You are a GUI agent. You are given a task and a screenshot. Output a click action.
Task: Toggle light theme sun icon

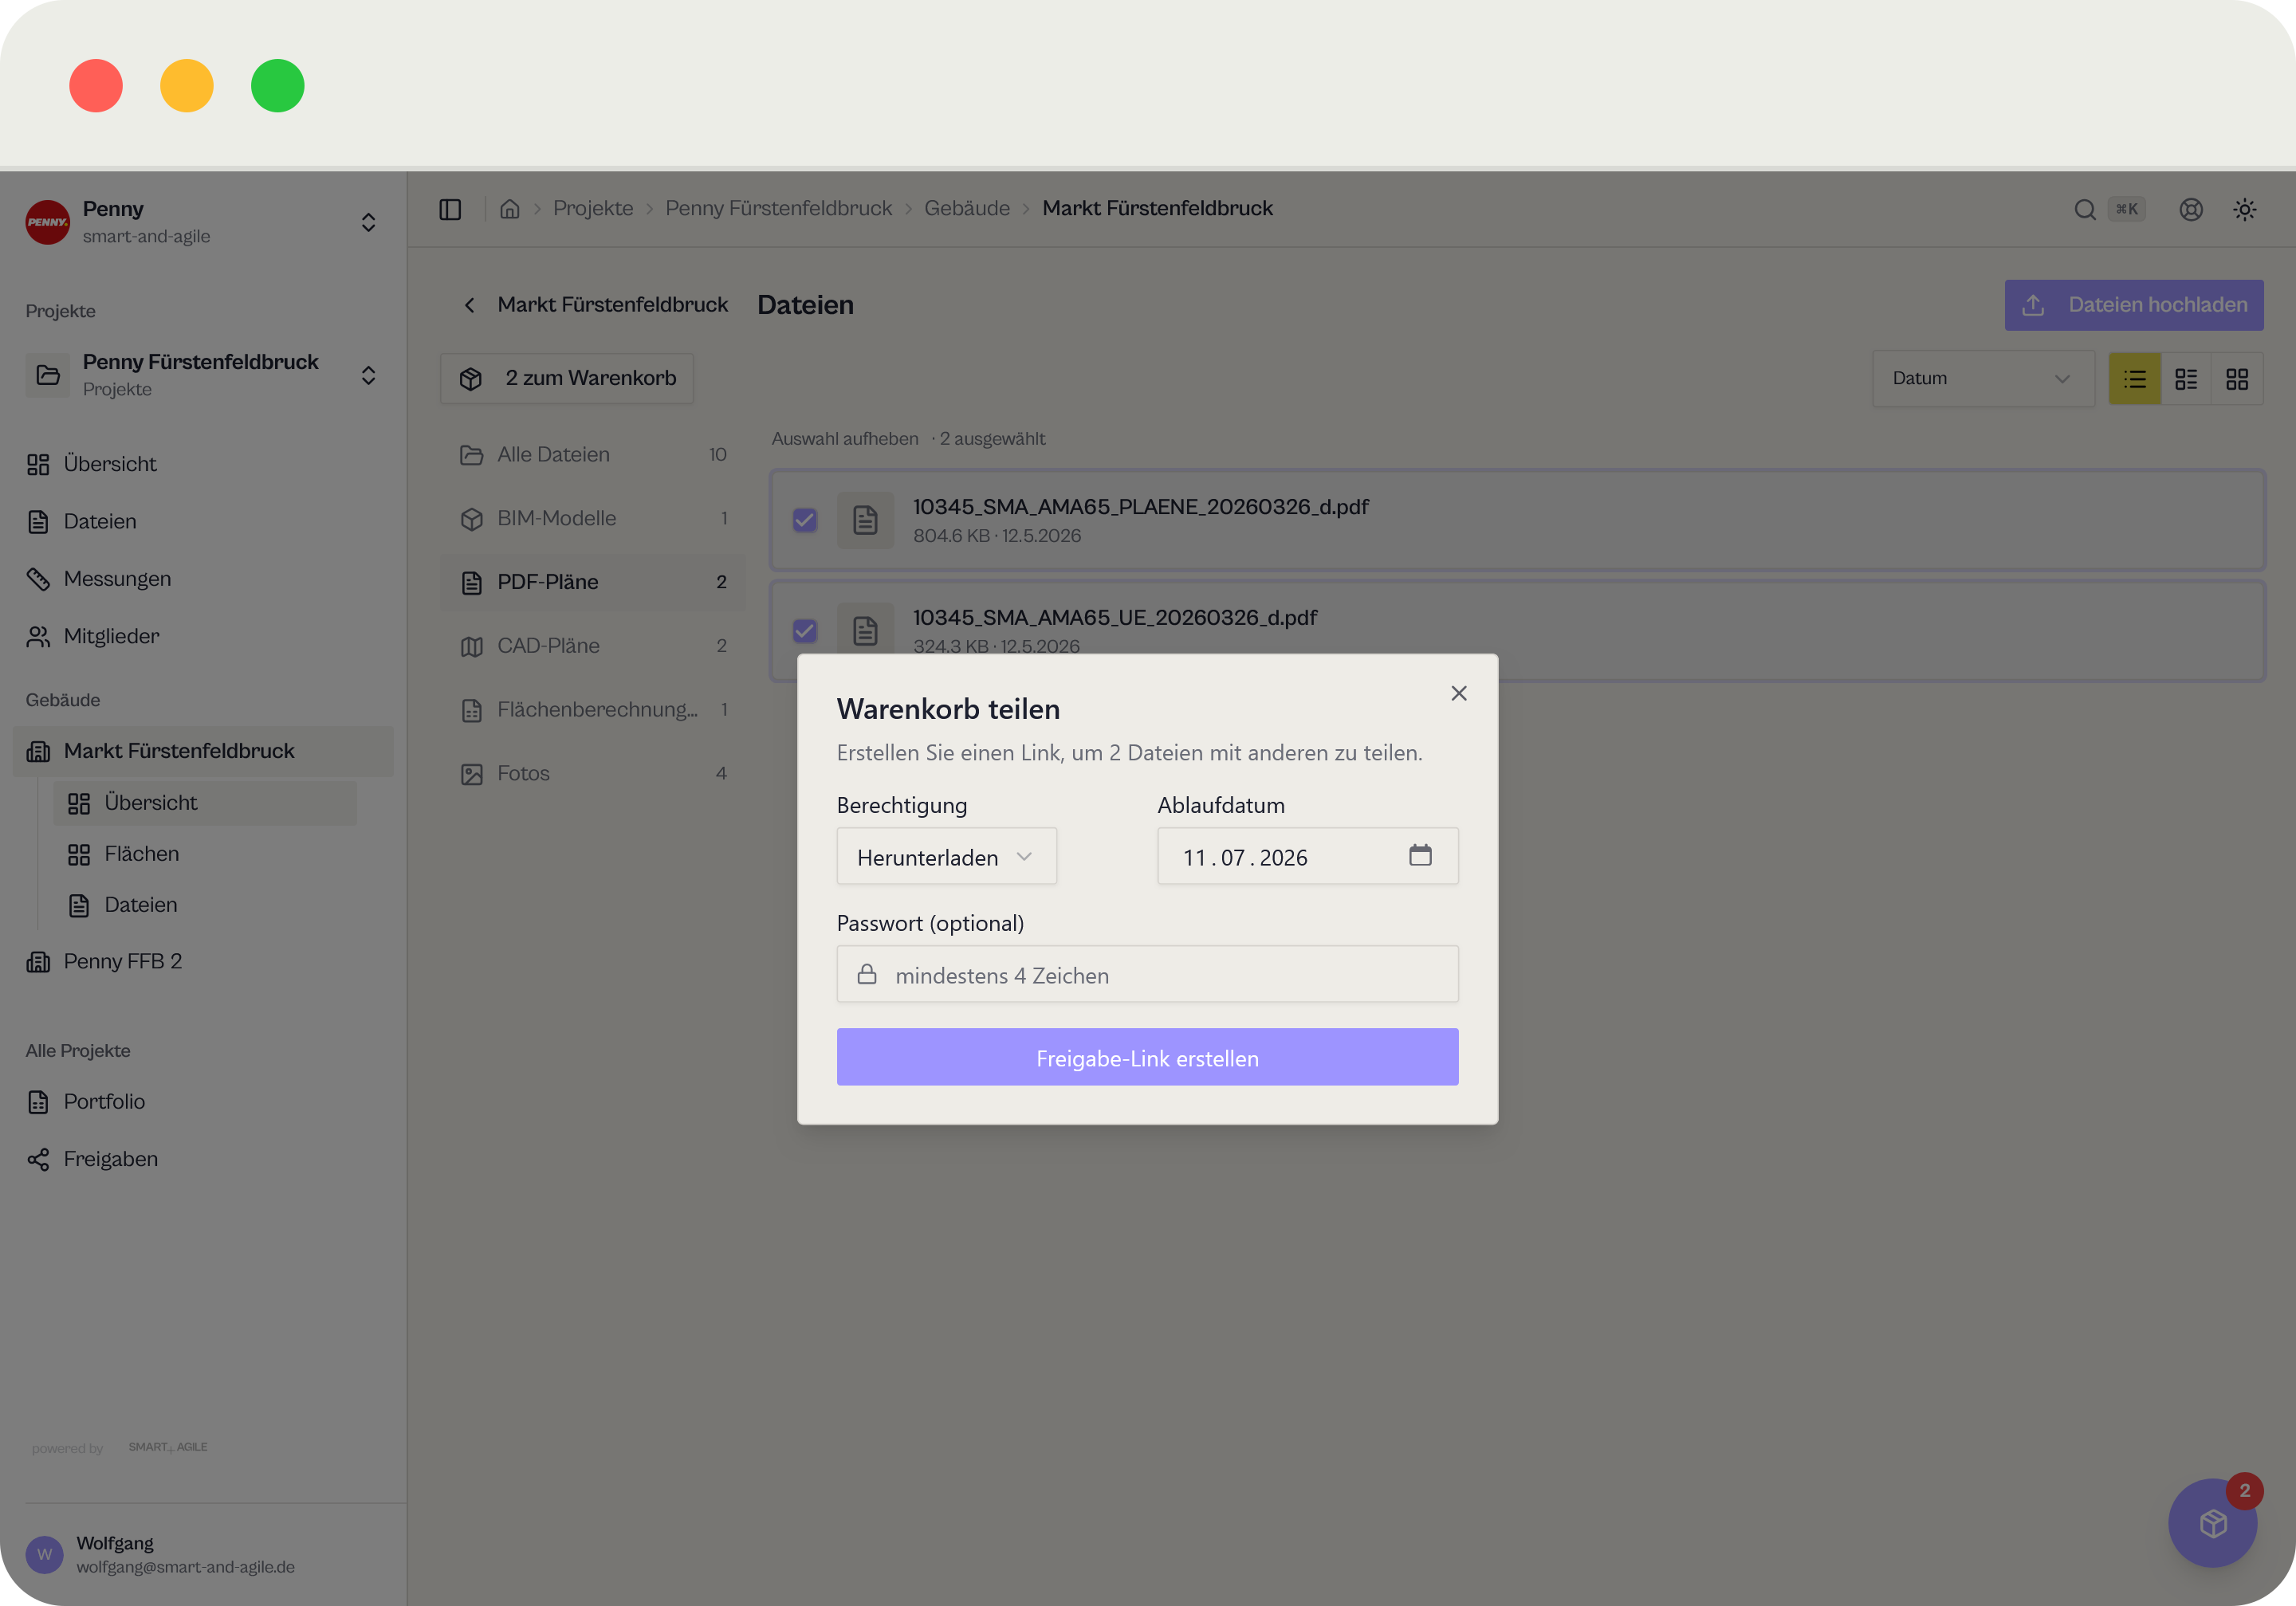point(2245,209)
